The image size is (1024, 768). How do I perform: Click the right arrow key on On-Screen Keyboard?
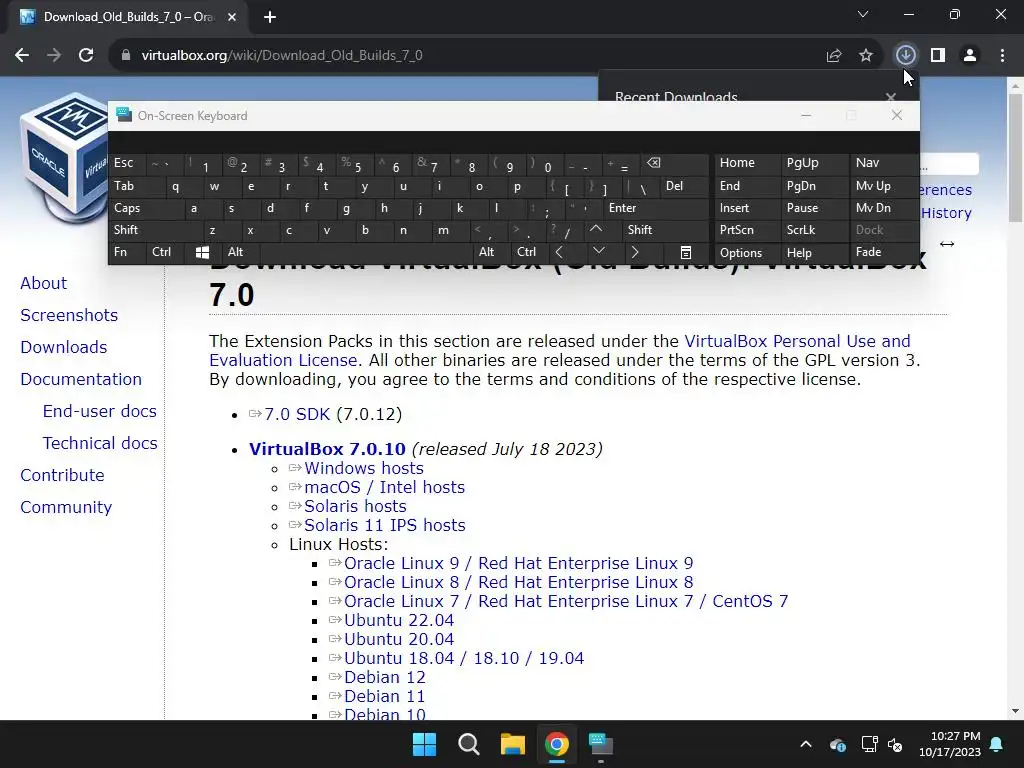click(x=635, y=251)
